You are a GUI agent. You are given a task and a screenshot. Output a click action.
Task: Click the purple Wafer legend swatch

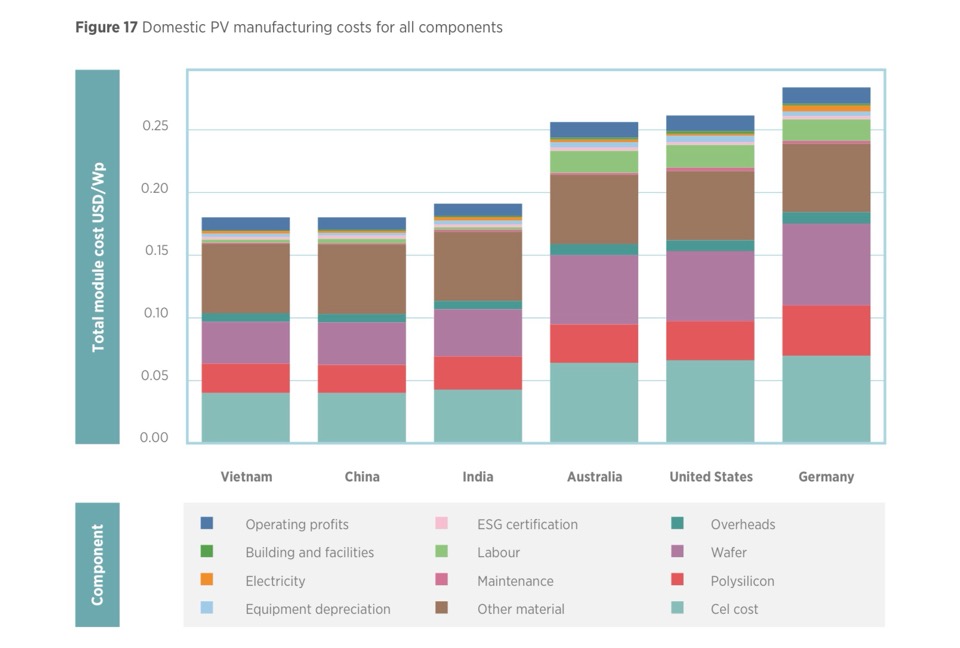coord(677,551)
